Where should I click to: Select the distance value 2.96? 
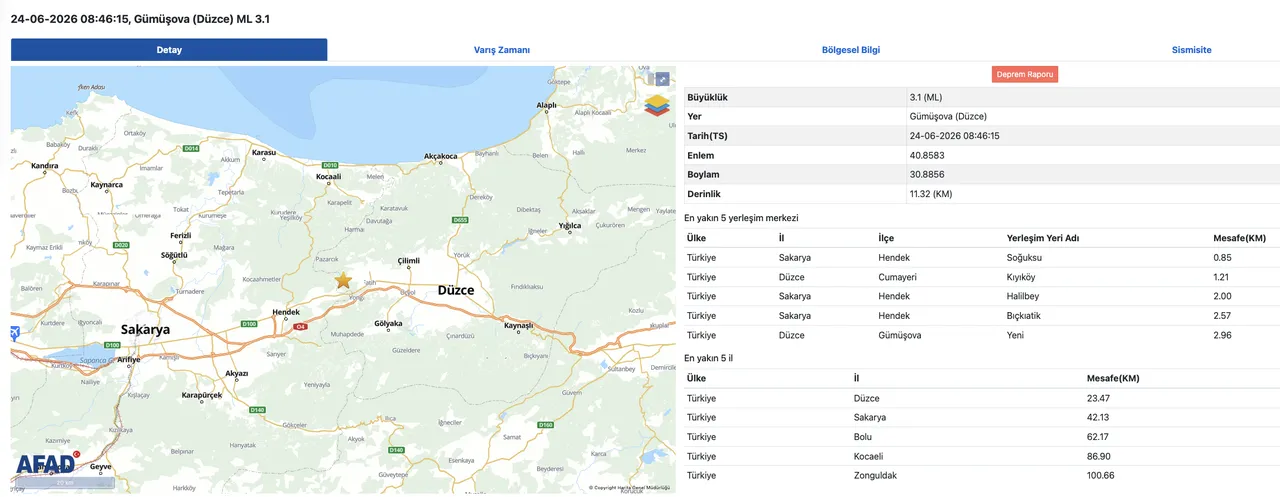point(1222,335)
